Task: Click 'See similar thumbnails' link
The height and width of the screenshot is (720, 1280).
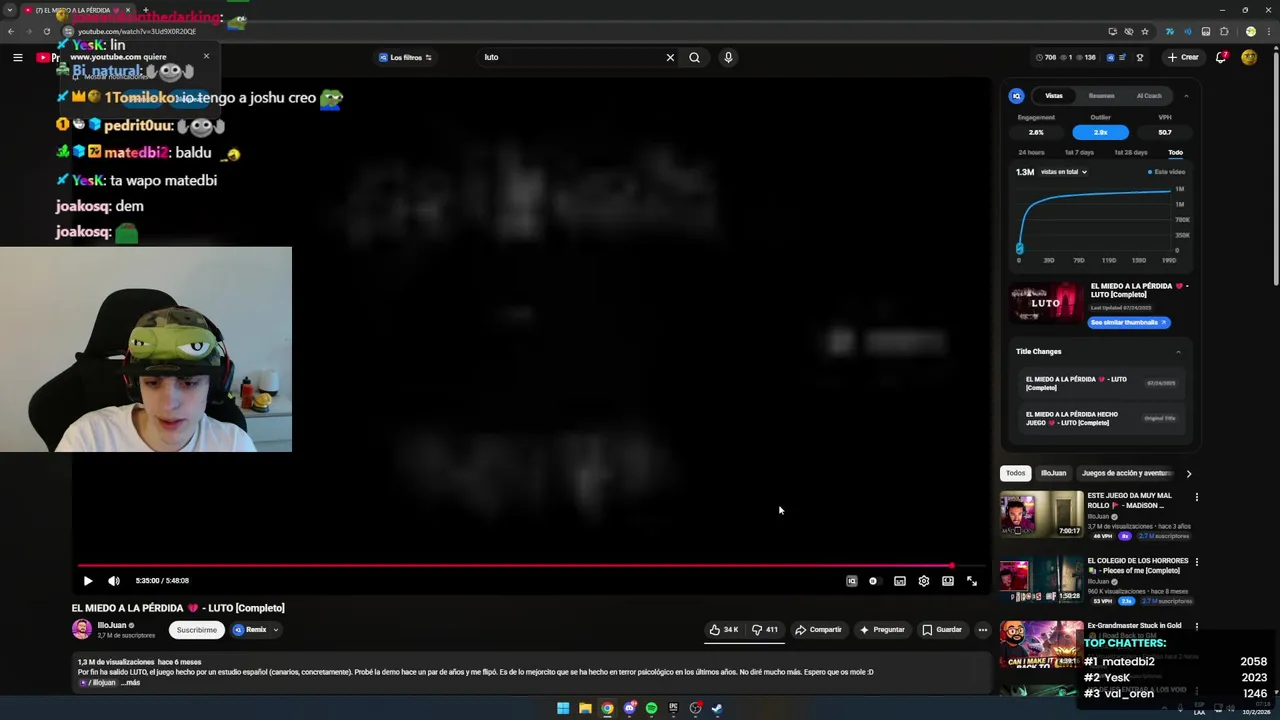Action: pos(1128,322)
